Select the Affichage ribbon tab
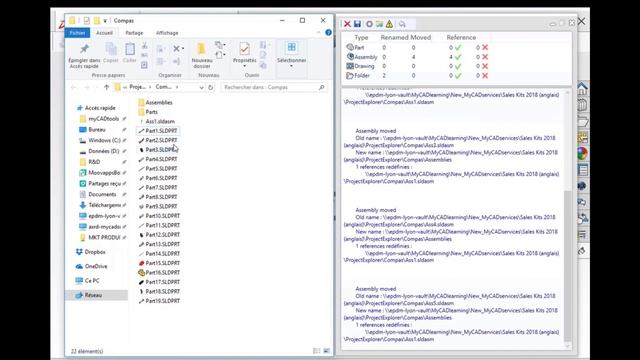The image size is (640, 360). pyautogui.click(x=167, y=33)
